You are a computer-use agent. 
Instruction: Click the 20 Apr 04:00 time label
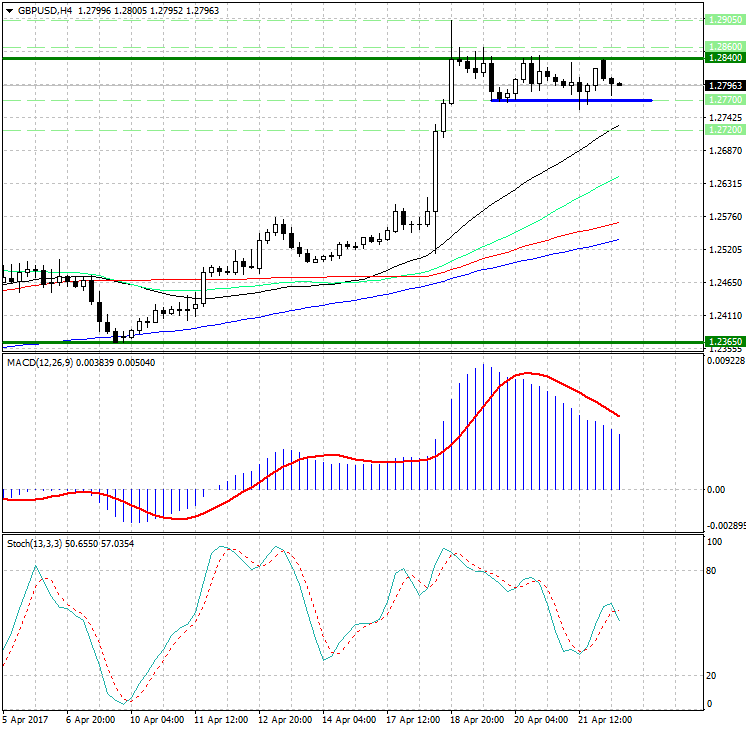pyautogui.click(x=541, y=720)
